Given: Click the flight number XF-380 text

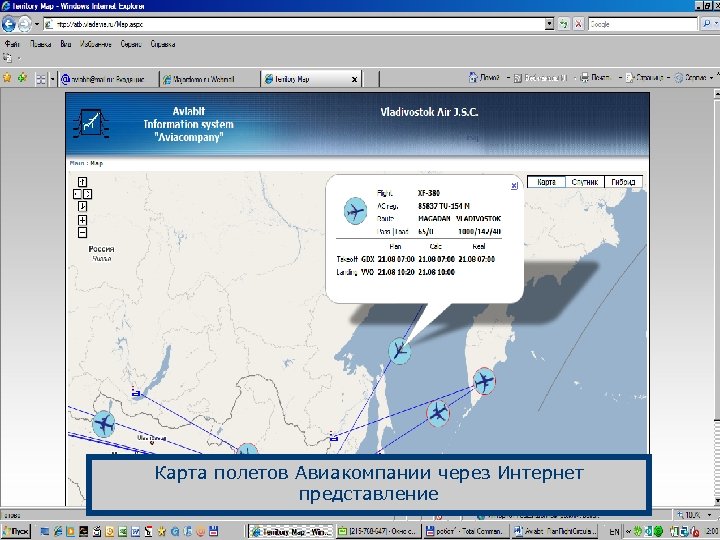Looking at the screenshot, I should click(x=428, y=193).
